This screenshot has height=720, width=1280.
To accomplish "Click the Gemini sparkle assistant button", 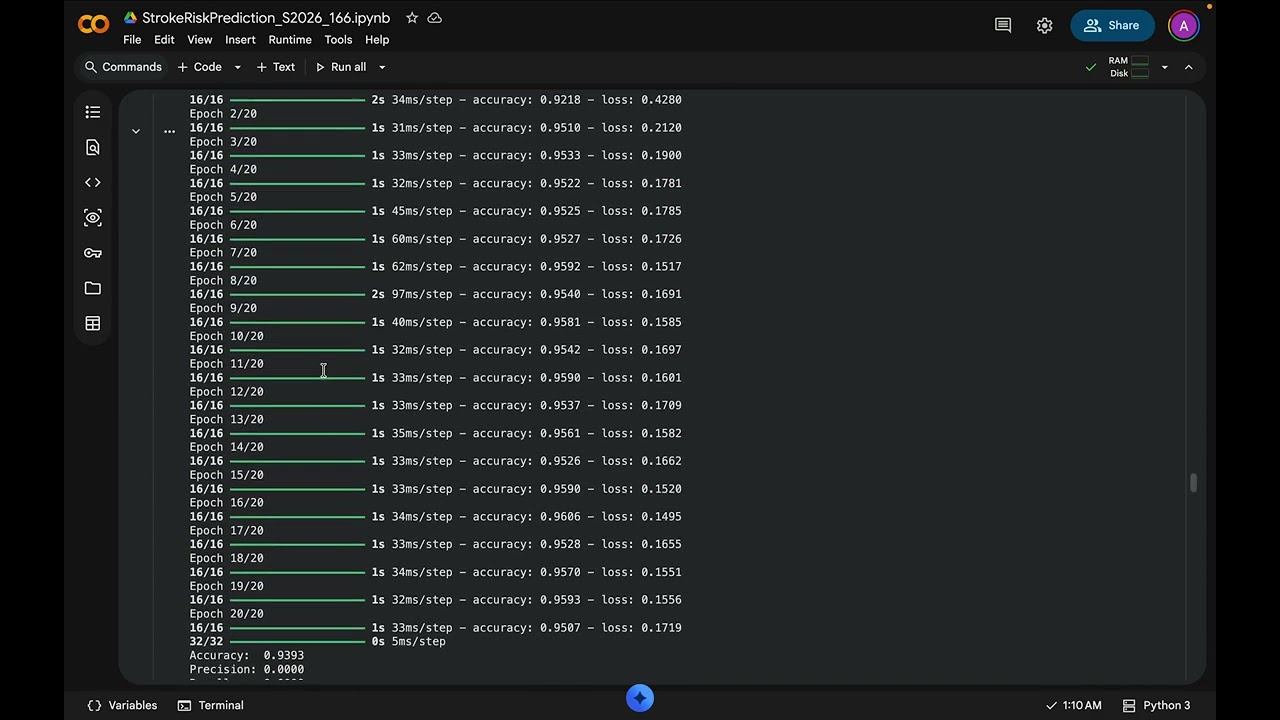I will click(640, 698).
